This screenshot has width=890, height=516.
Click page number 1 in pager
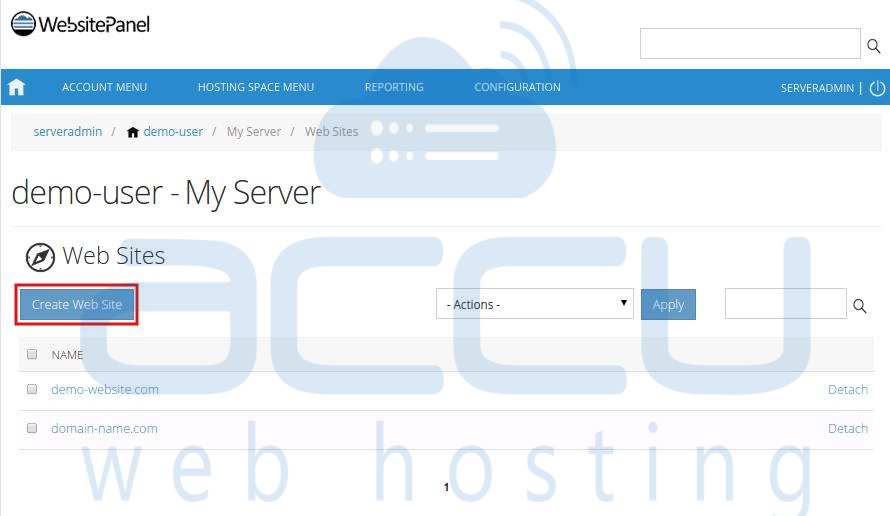(446, 487)
